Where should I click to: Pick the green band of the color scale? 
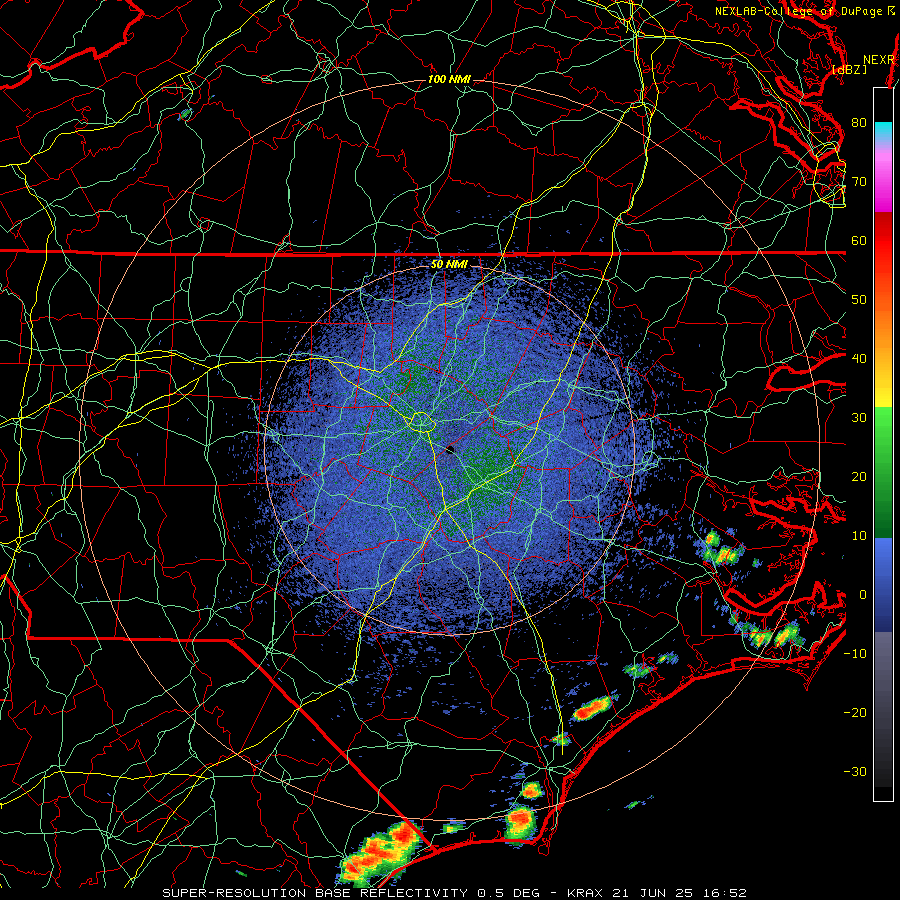pyautogui.click(x=883, y=472)
